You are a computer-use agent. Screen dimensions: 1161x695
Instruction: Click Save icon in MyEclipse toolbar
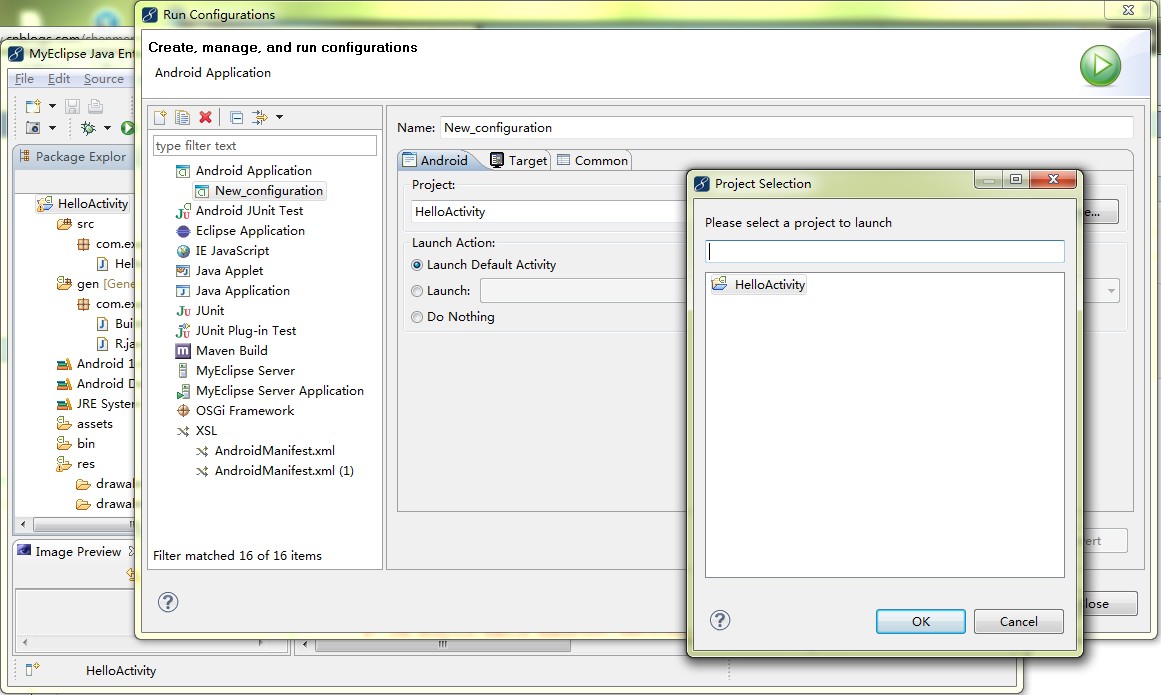pos(72,106)
